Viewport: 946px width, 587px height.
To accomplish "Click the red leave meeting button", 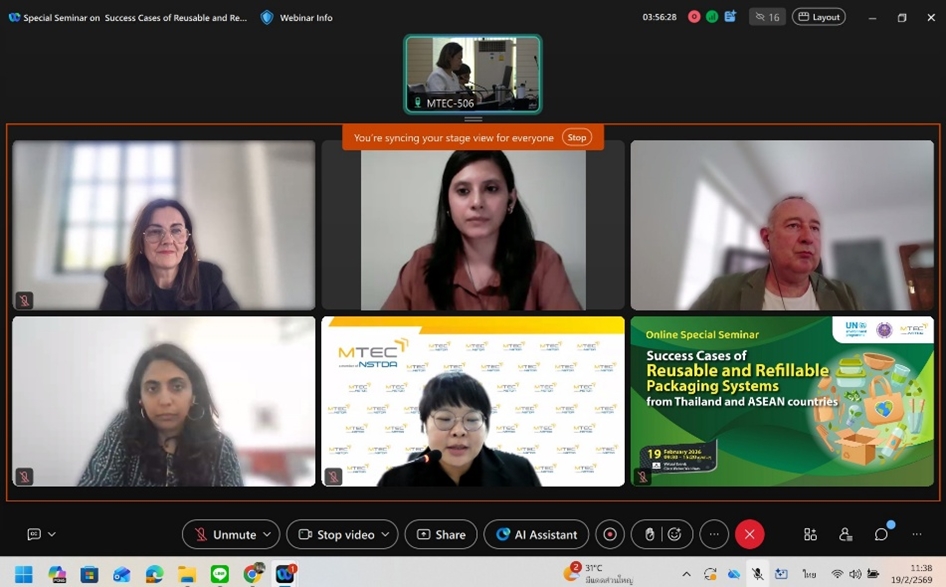I will (x=749, y=535).
